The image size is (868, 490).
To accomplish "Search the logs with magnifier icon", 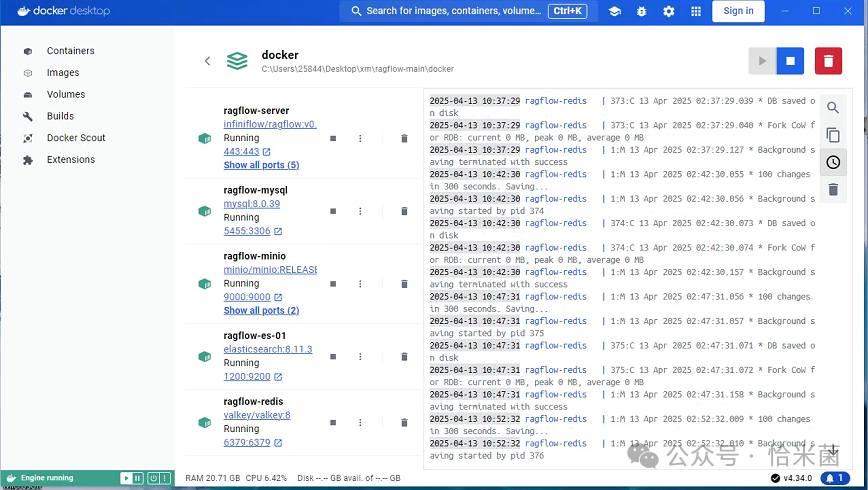I will point(833,108).
